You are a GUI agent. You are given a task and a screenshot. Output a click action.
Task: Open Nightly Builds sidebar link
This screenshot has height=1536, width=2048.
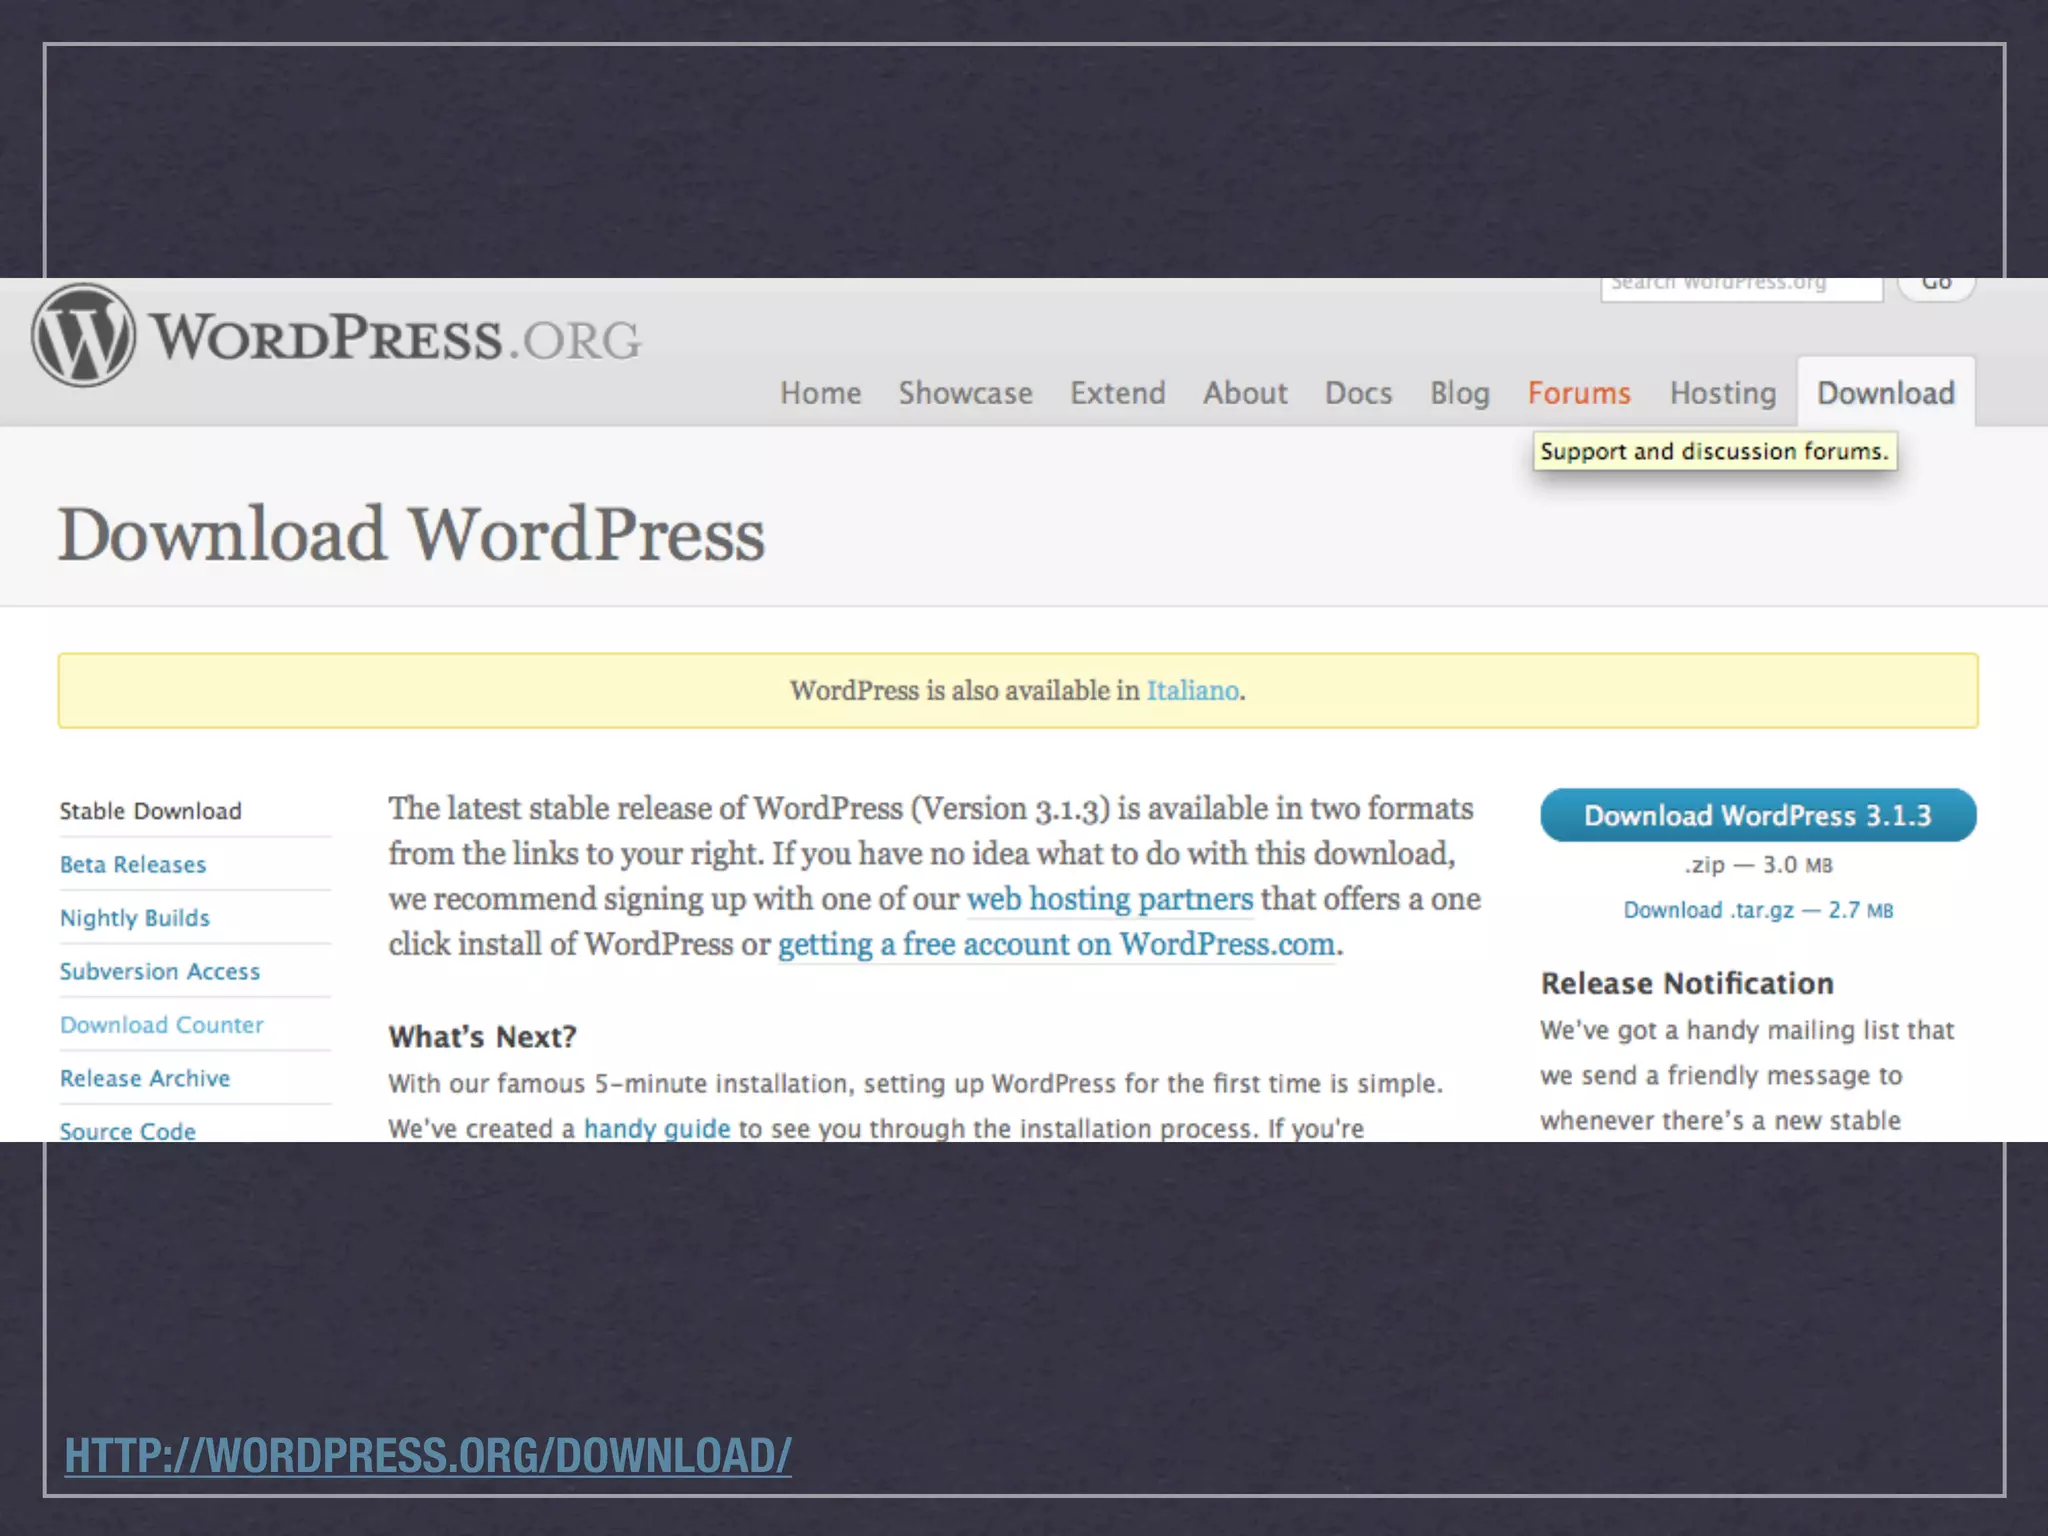[135, 918]
